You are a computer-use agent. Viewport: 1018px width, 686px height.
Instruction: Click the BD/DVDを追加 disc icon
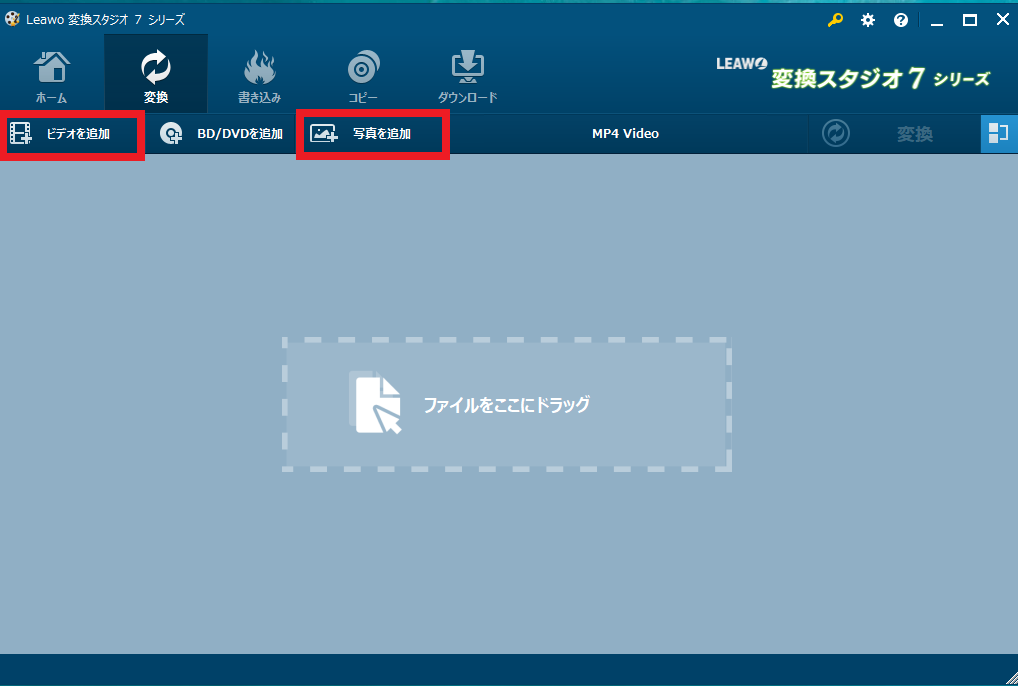[x=172, y=134]
